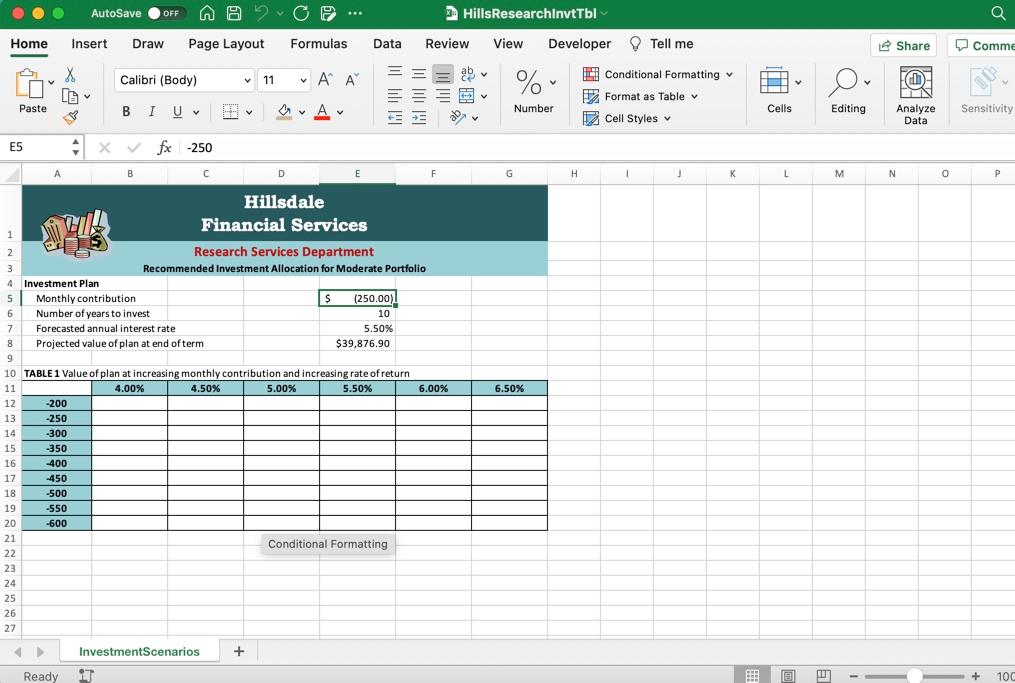
Task: Click the zoom slider handle
Action: click(x=914, y=676)
